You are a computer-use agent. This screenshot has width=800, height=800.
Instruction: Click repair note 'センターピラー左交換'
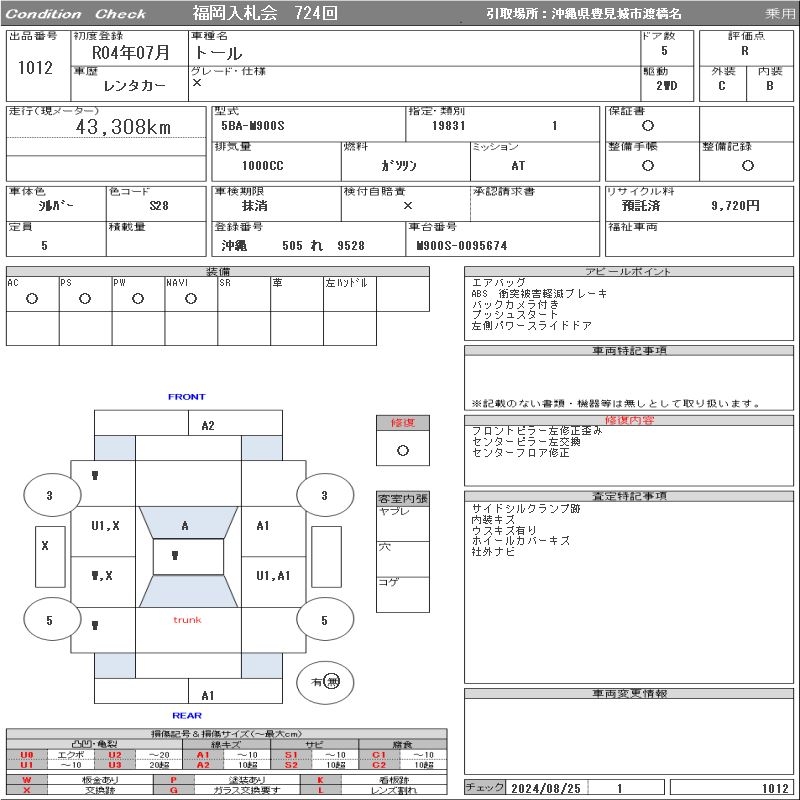526,442
